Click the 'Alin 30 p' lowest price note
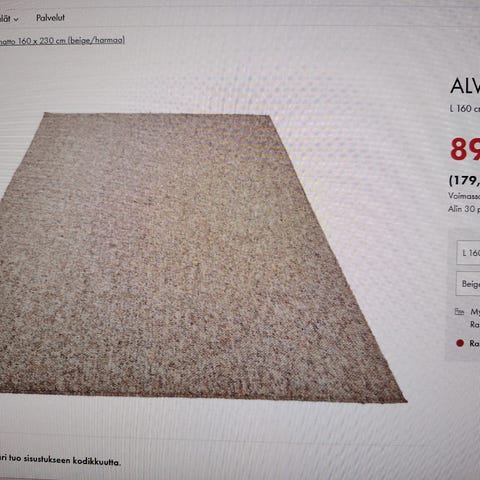Viewport: 480px width, 480px height. 464,209
